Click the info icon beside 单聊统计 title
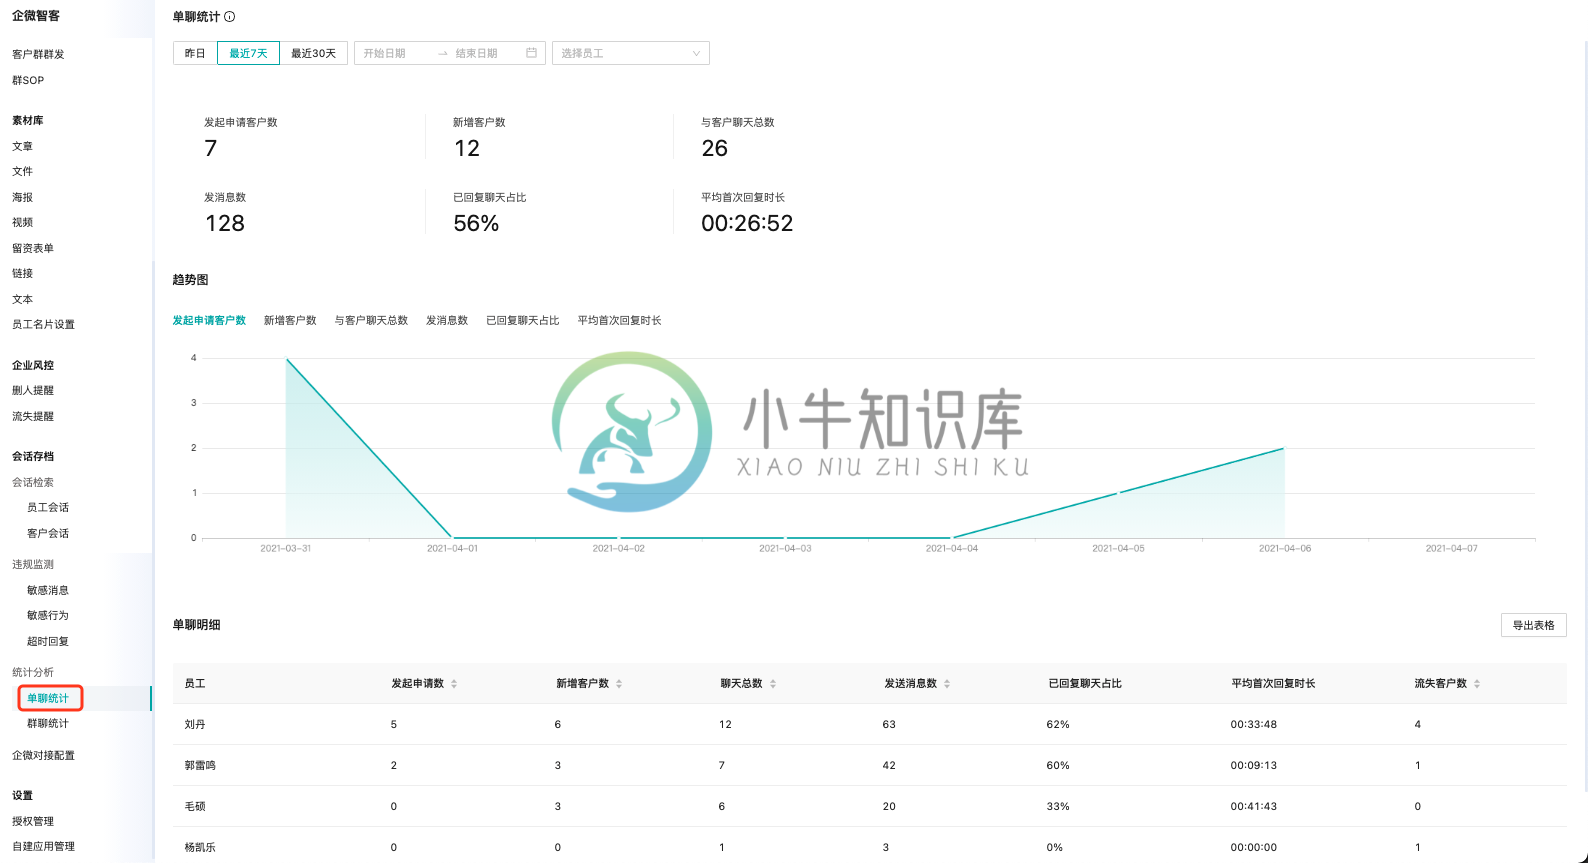The width and height of the screenshot is (1588, 863). click(230, 17)
